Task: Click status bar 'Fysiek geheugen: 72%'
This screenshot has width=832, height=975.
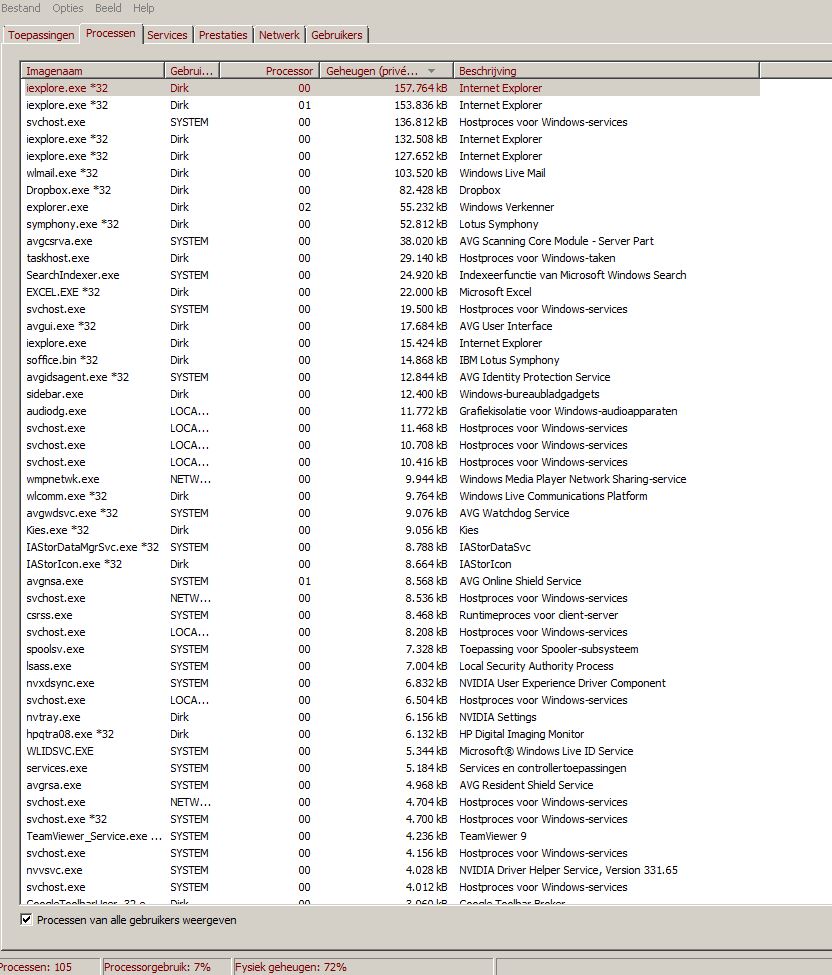Action: tap(290, 967)
